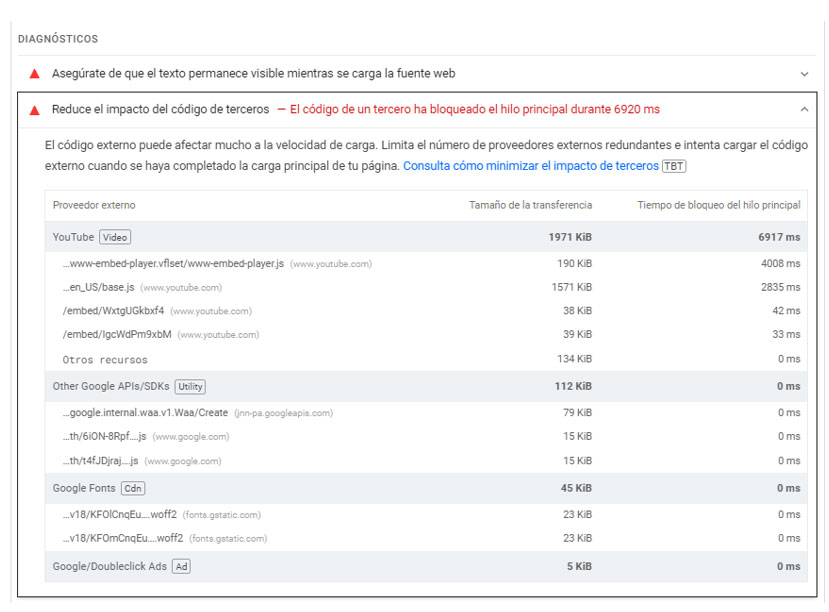Click the red 6920 ms blocked-thread summary text
829x612 pixels.
coord(475,109)
